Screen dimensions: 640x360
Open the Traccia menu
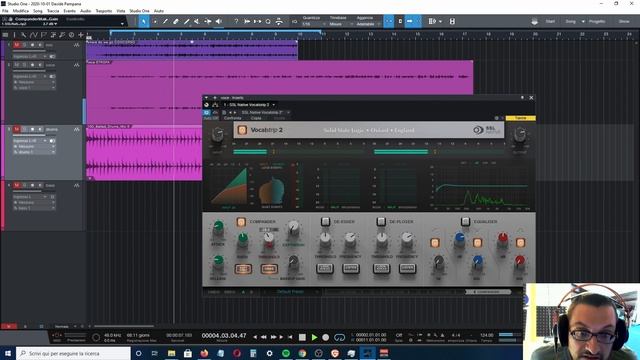pos(53,11)
